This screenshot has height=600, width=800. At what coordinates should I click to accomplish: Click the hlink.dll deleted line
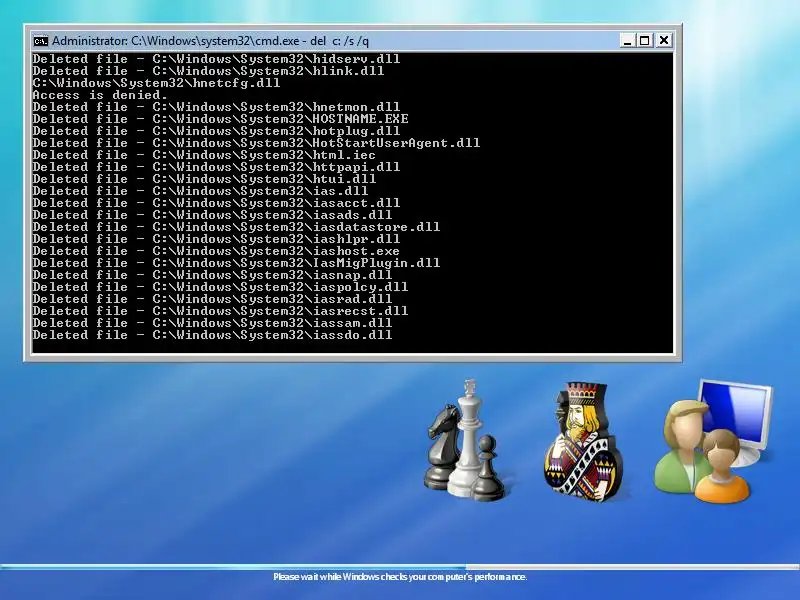pyautogui.click(x=208, y=71)
